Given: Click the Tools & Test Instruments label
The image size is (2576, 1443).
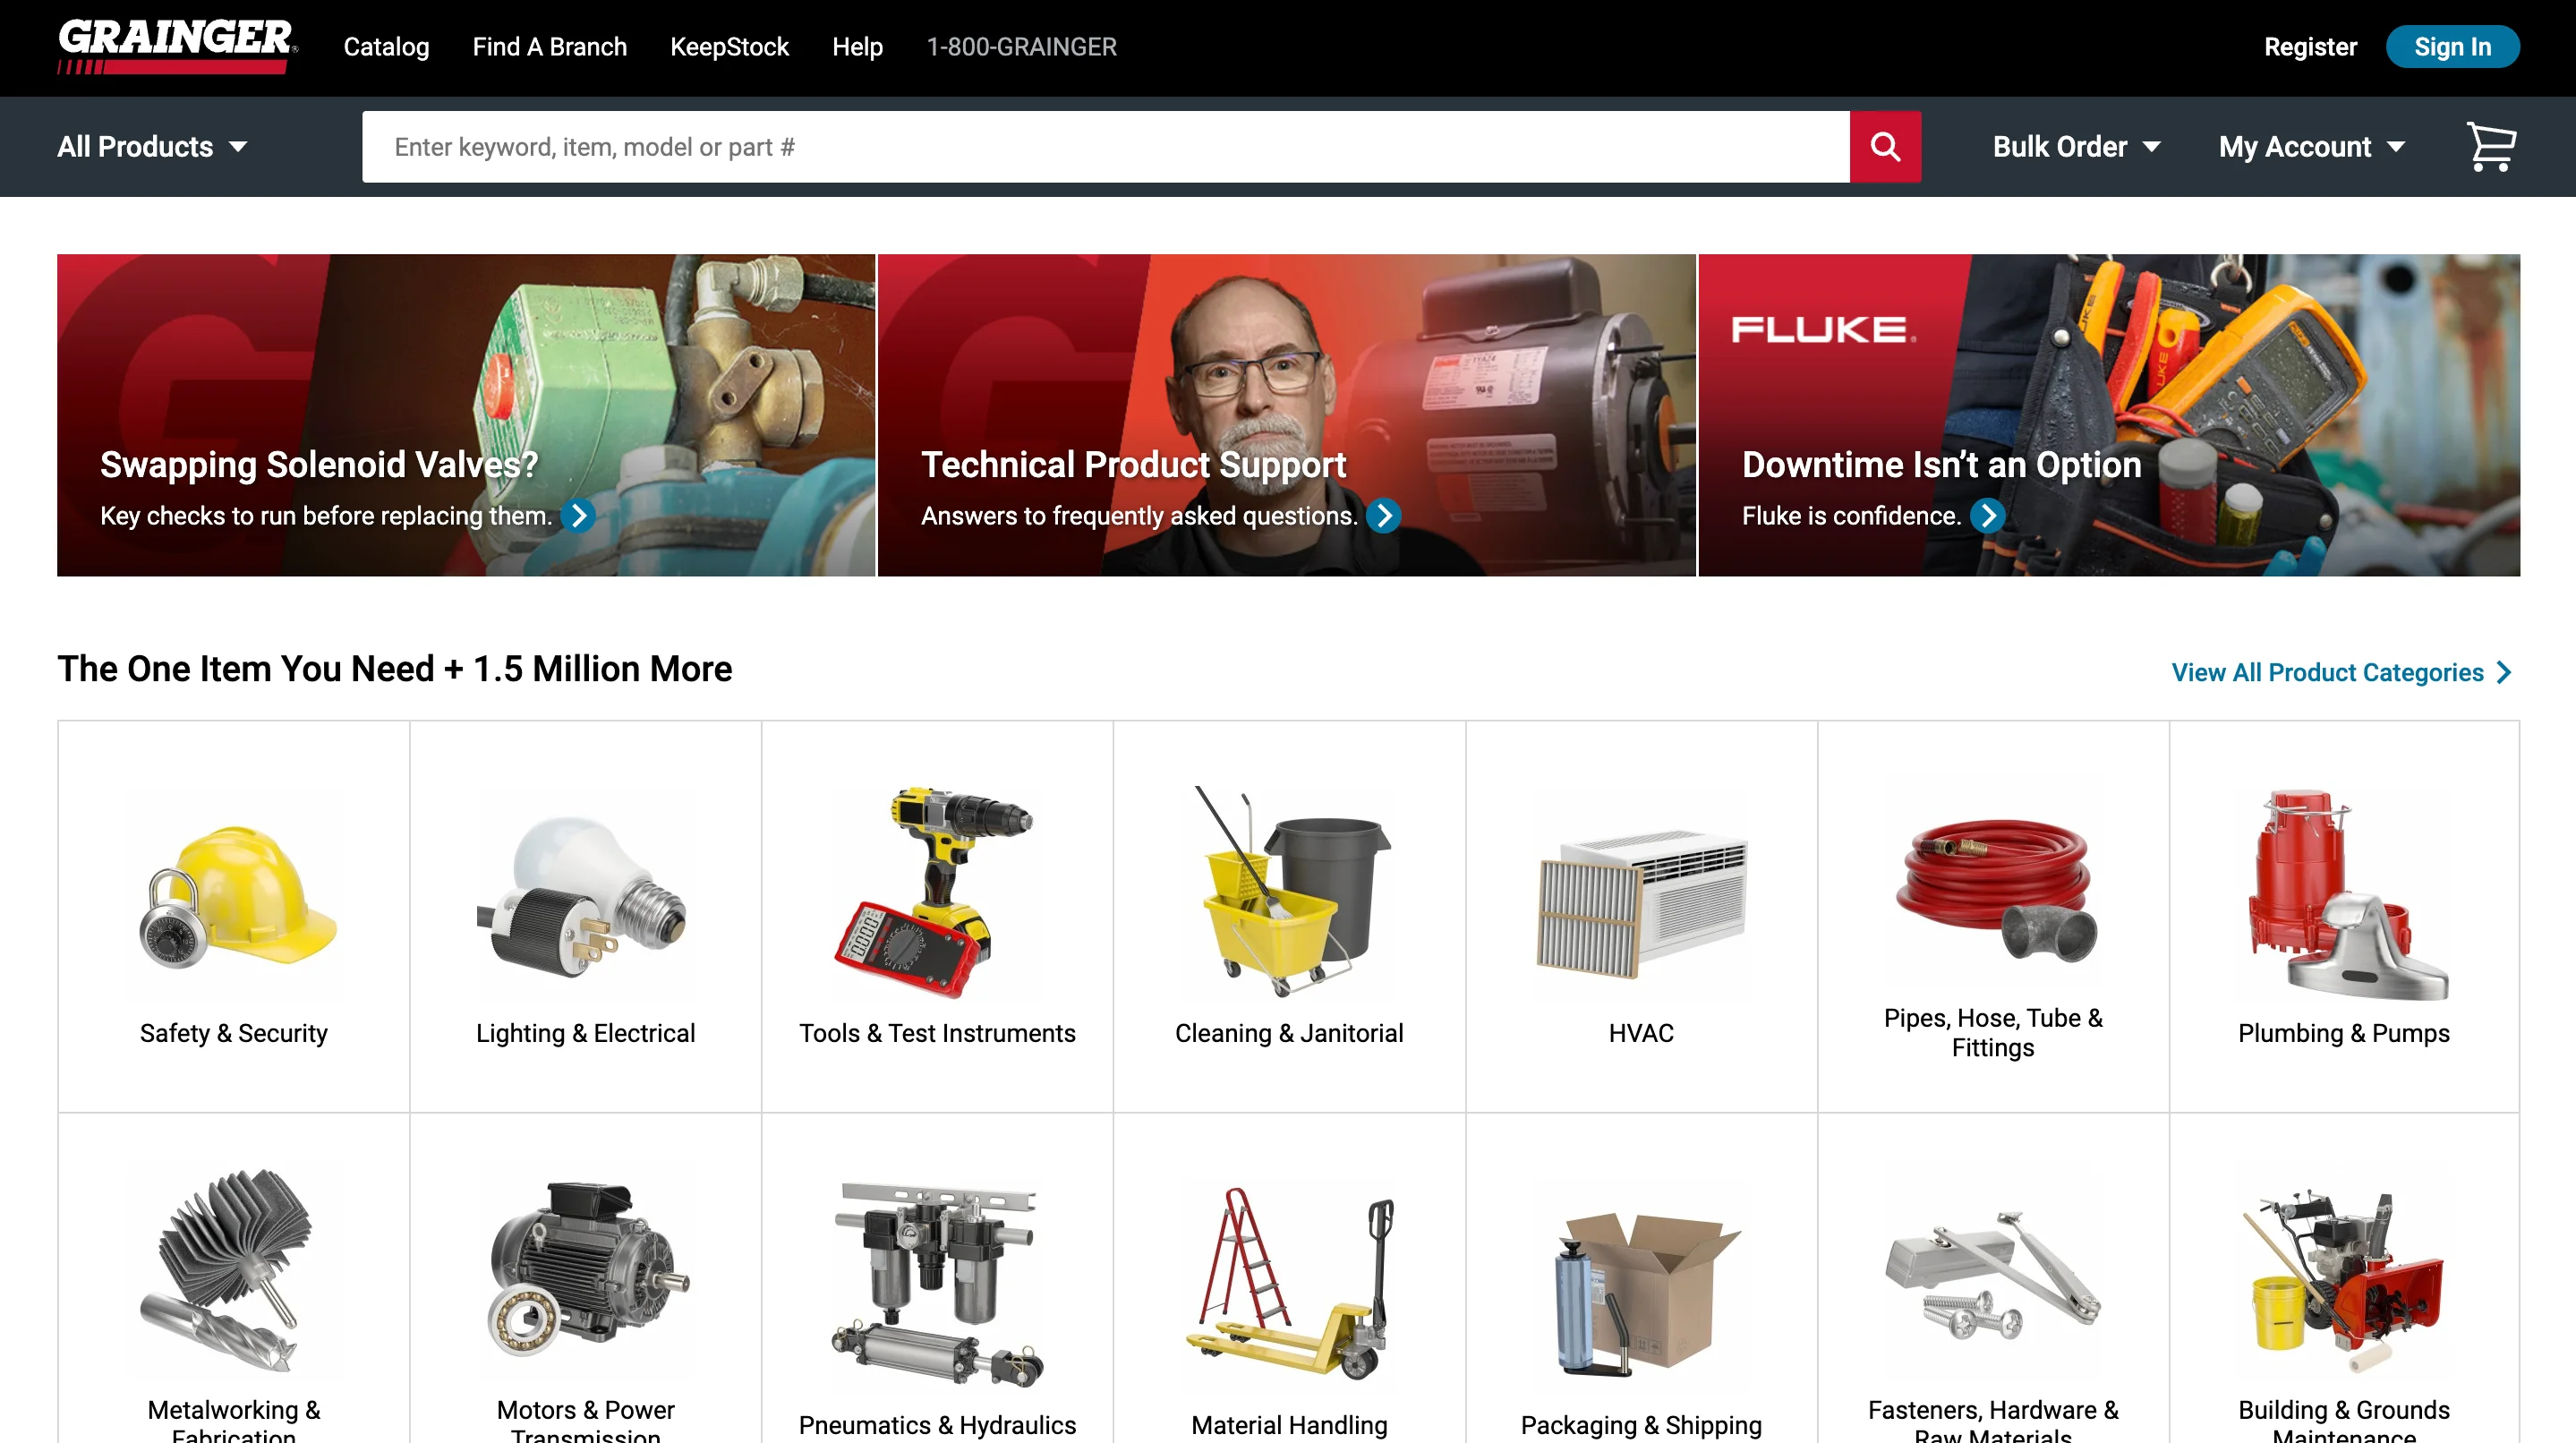Looking at the screenshot, I should click(x=937, y=1033).
